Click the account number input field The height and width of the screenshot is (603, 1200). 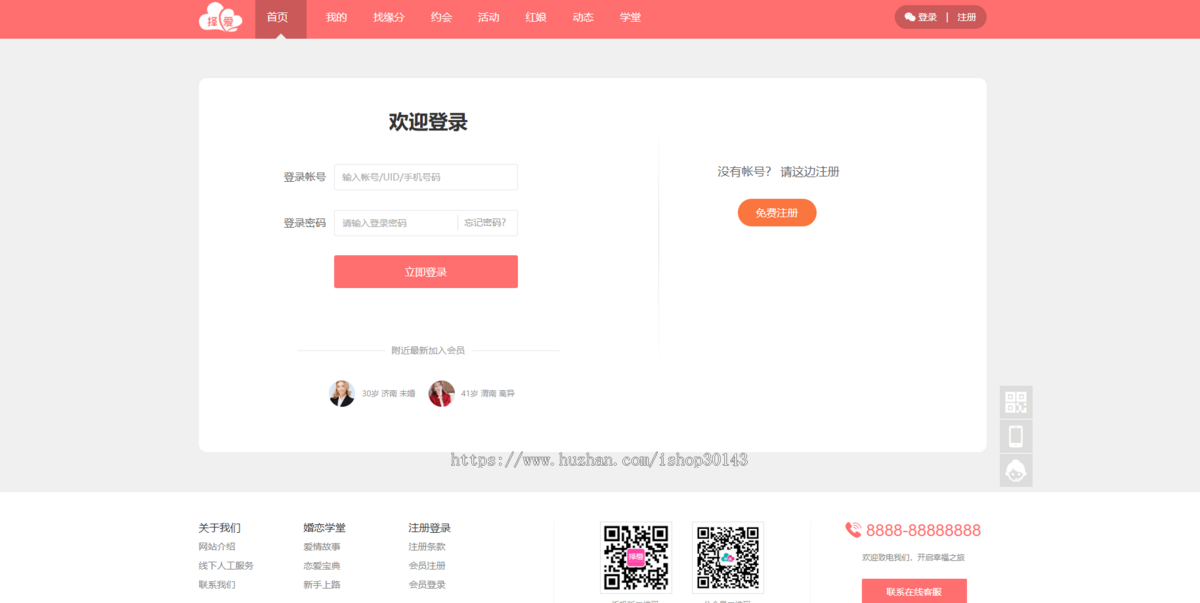click(425, 176)
